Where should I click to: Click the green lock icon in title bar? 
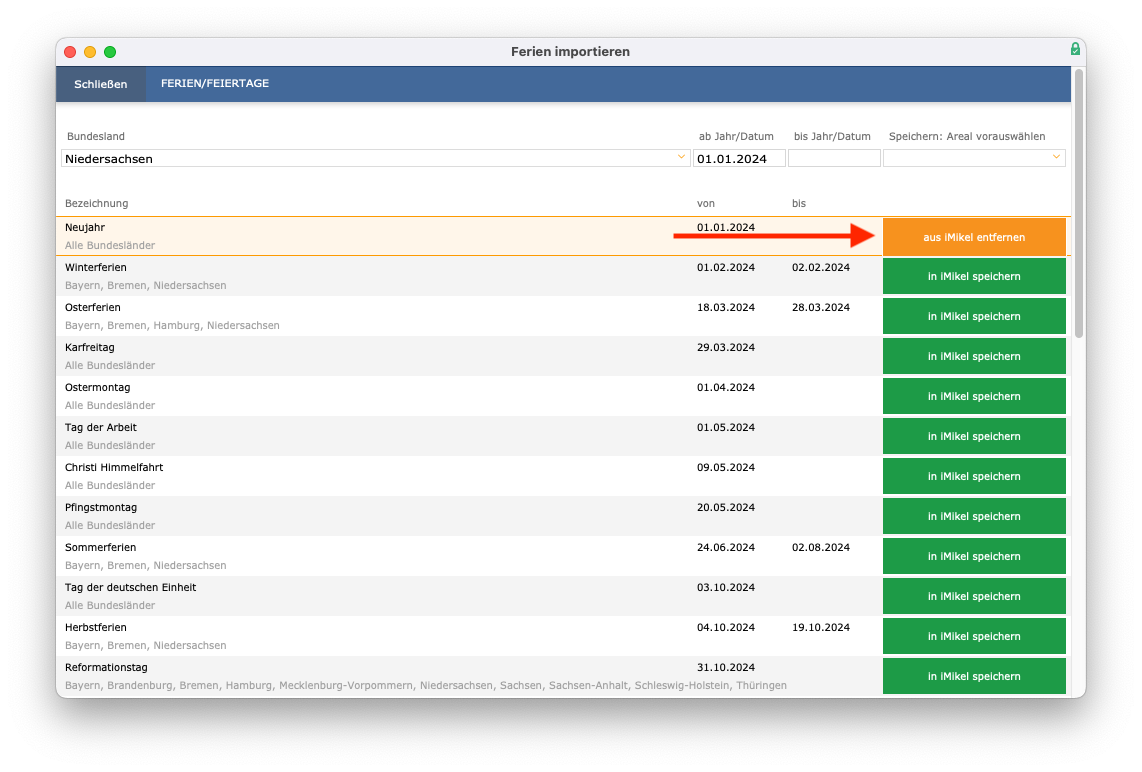pos(1075,49)
